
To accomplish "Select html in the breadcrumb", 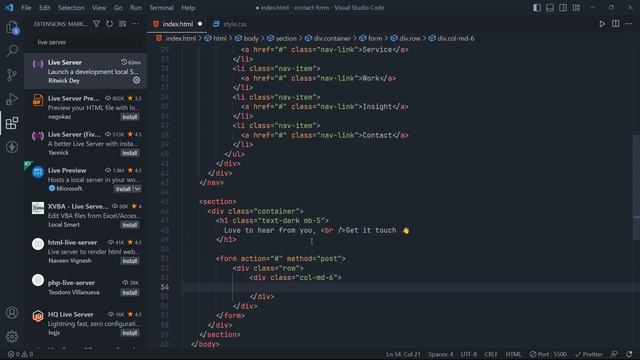I will (216, 38).
